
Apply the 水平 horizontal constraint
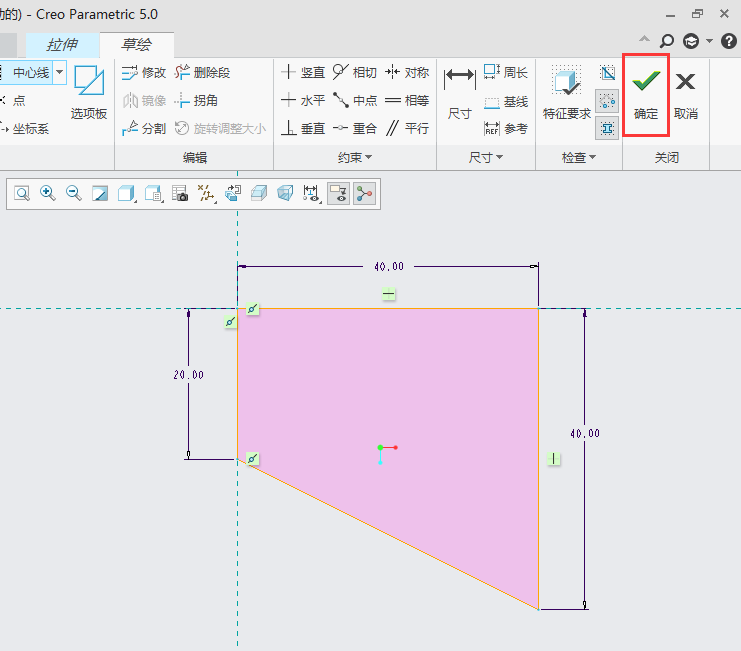[303, 101]
